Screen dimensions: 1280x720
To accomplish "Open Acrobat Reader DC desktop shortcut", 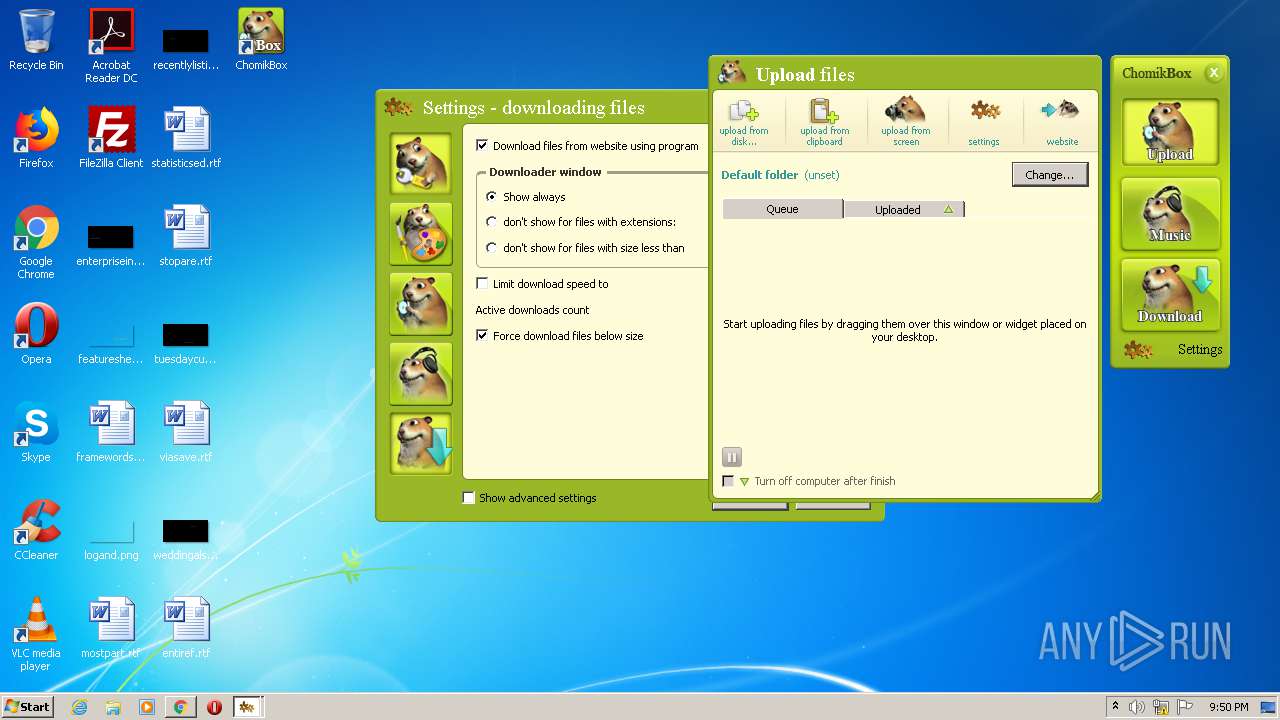I will pos(111,46).
